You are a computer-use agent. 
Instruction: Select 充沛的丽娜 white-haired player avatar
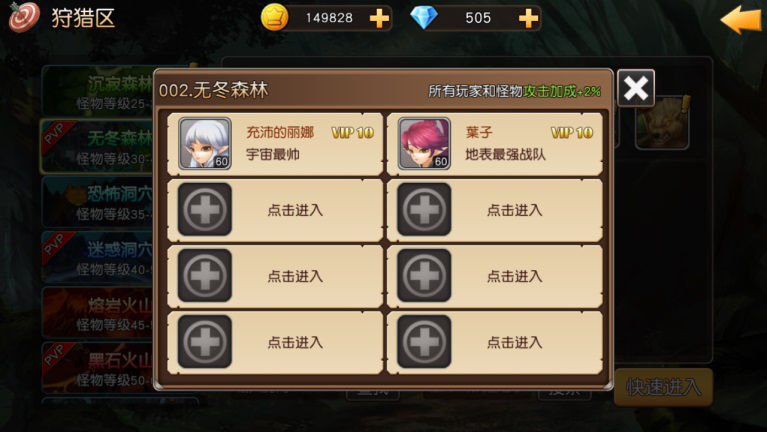coord(205,143)
